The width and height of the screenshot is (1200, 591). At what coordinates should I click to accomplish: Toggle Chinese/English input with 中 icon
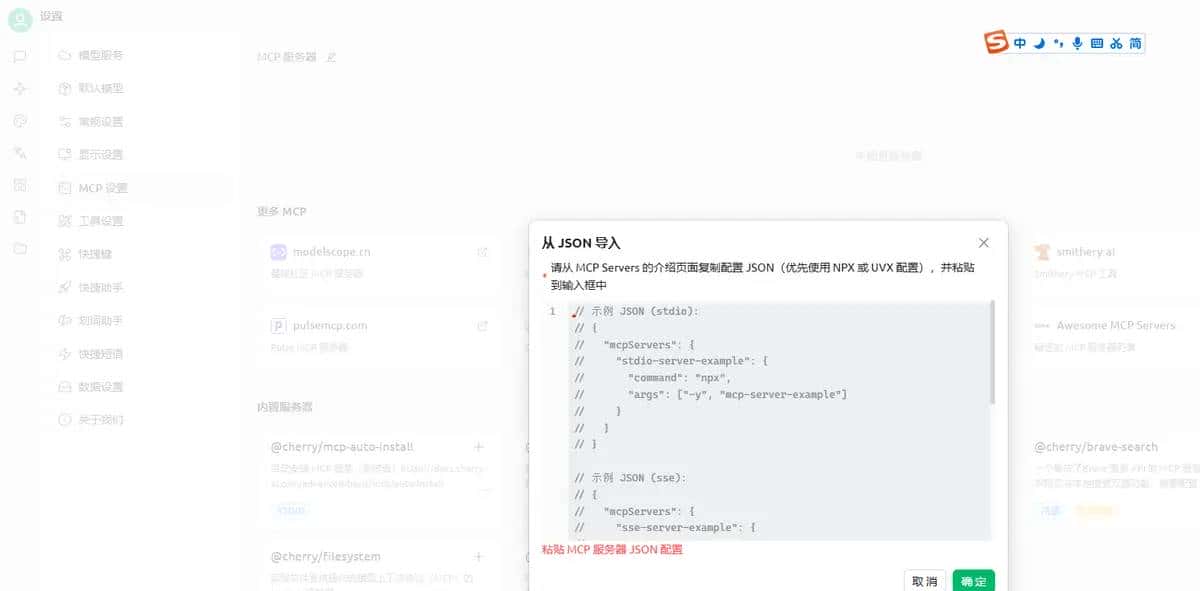pos(1021,44)
